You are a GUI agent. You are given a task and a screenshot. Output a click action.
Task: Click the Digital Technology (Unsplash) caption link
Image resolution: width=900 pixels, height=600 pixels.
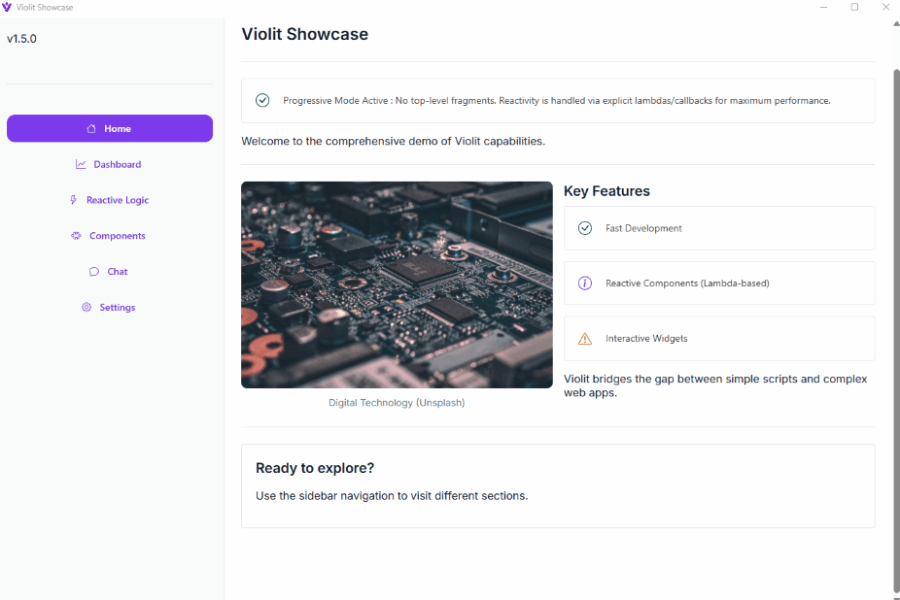click(396, 402)
